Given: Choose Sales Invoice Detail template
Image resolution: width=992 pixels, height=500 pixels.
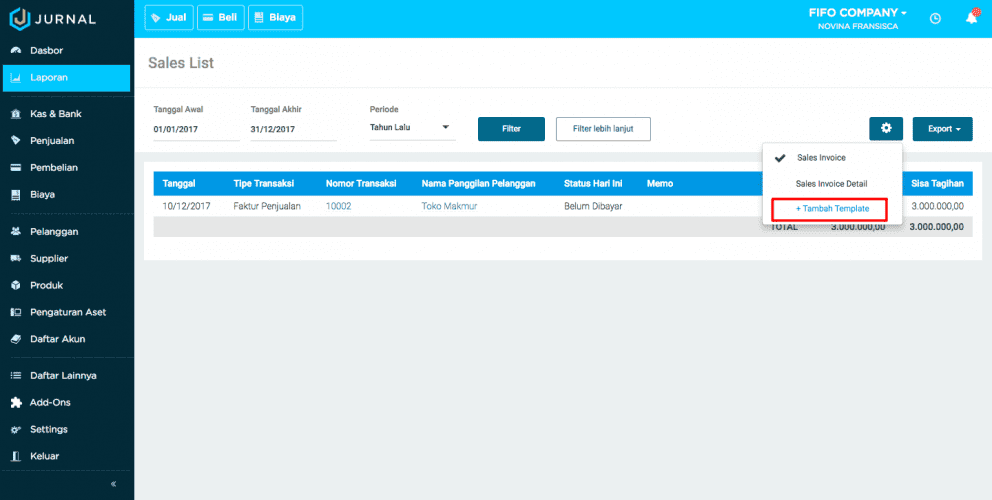Looking at the screenshot, I should pos(831,184).
